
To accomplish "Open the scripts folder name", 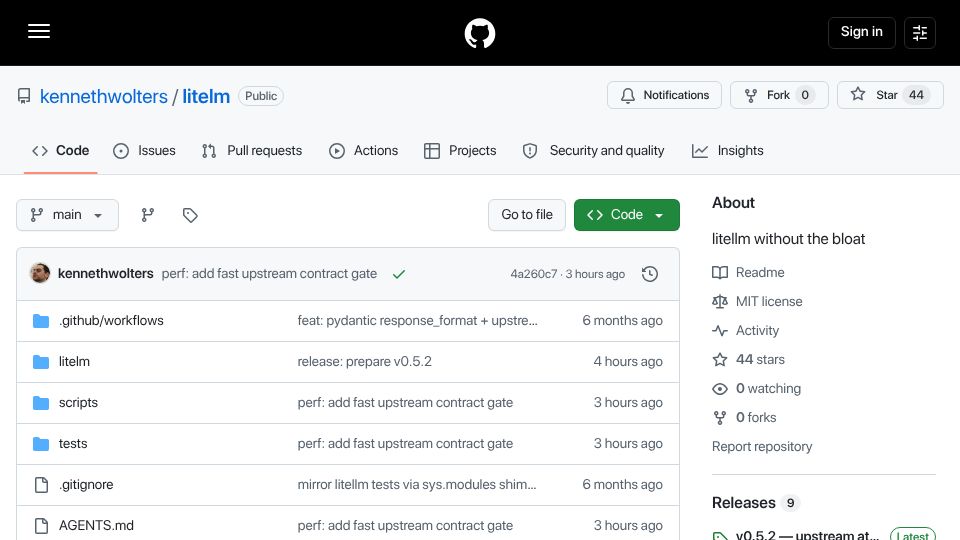I will (x=78, y=403).
